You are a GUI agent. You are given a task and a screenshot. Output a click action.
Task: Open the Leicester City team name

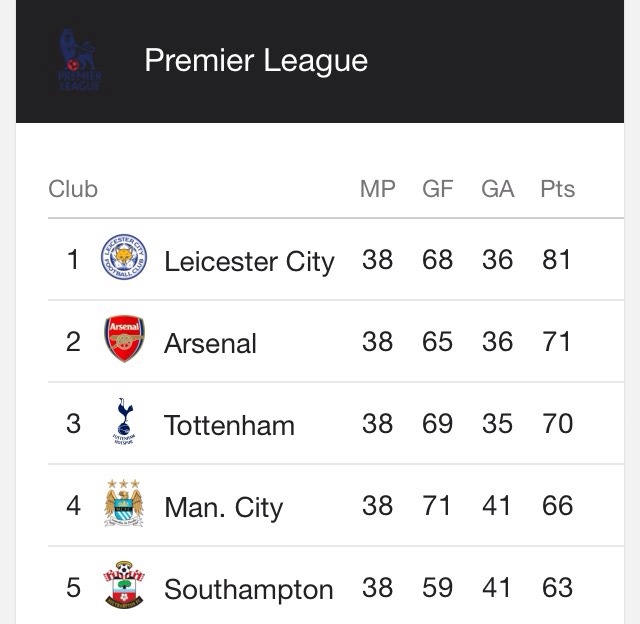(x=249, y=262)
